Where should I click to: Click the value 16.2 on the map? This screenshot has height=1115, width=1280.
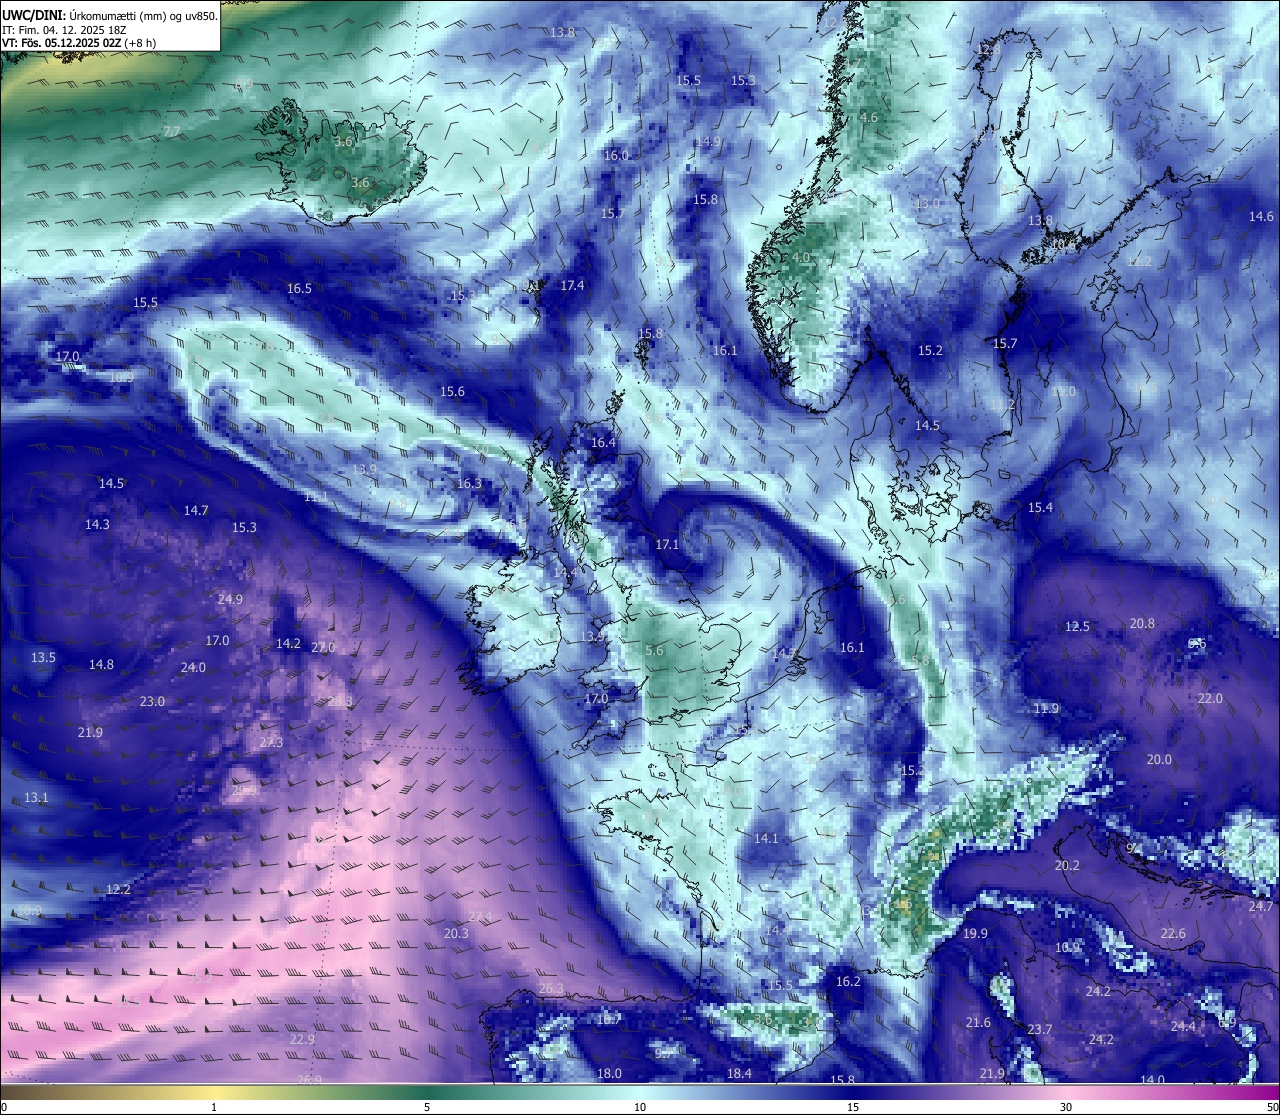[x=848, y=982]
